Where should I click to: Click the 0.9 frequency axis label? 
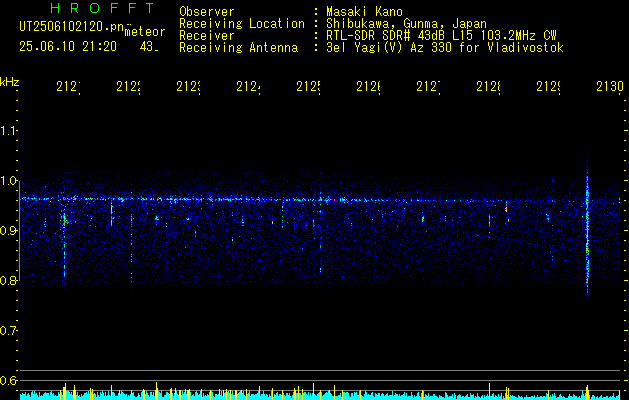8,230
